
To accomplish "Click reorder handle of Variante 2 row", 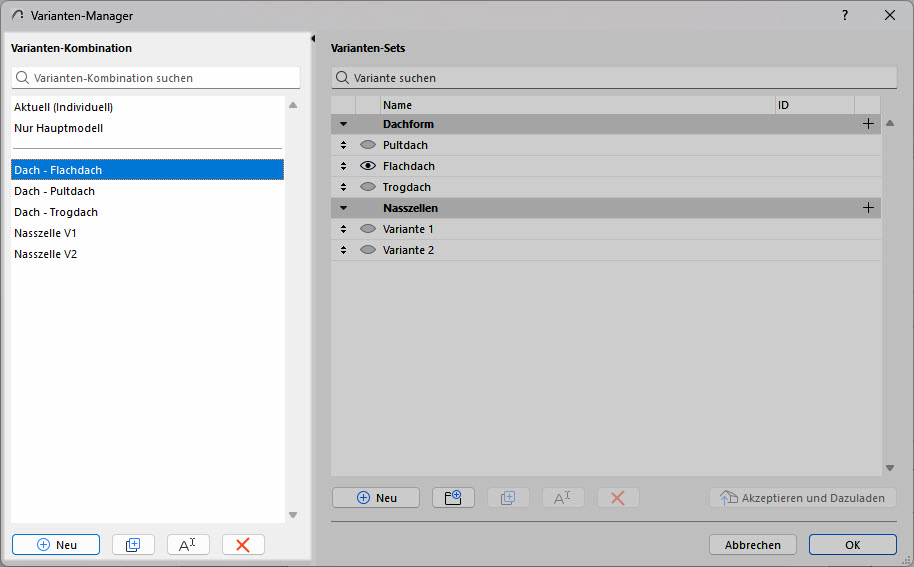I will click(x=343, y=250).
